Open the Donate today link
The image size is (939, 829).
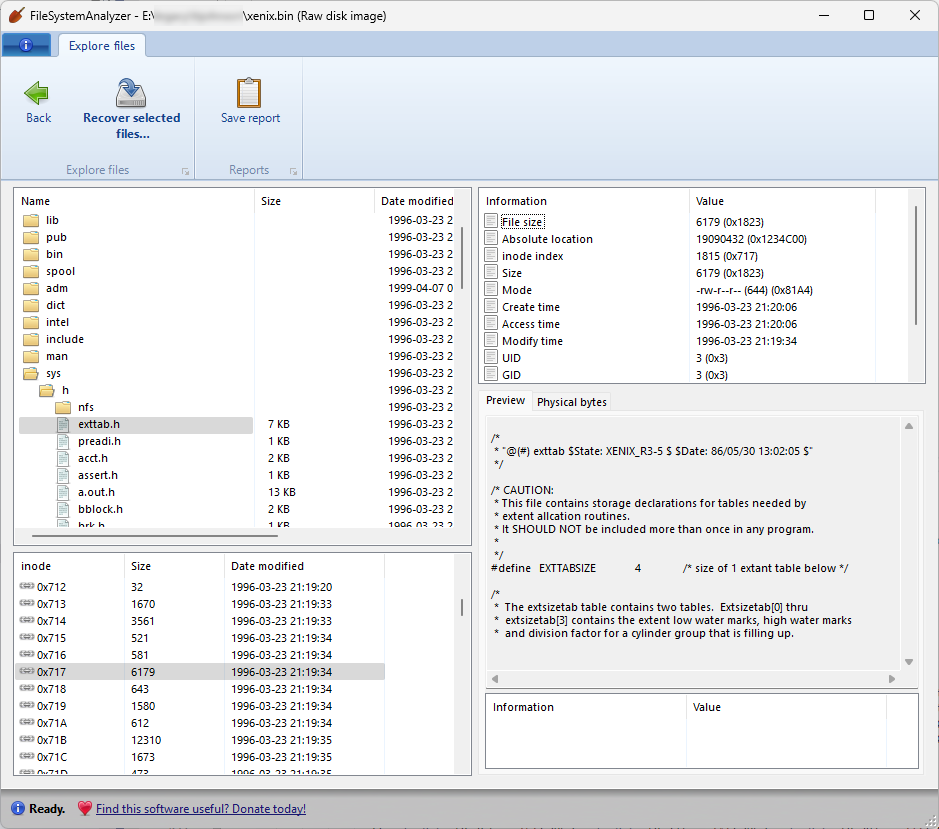coord(201,809)
